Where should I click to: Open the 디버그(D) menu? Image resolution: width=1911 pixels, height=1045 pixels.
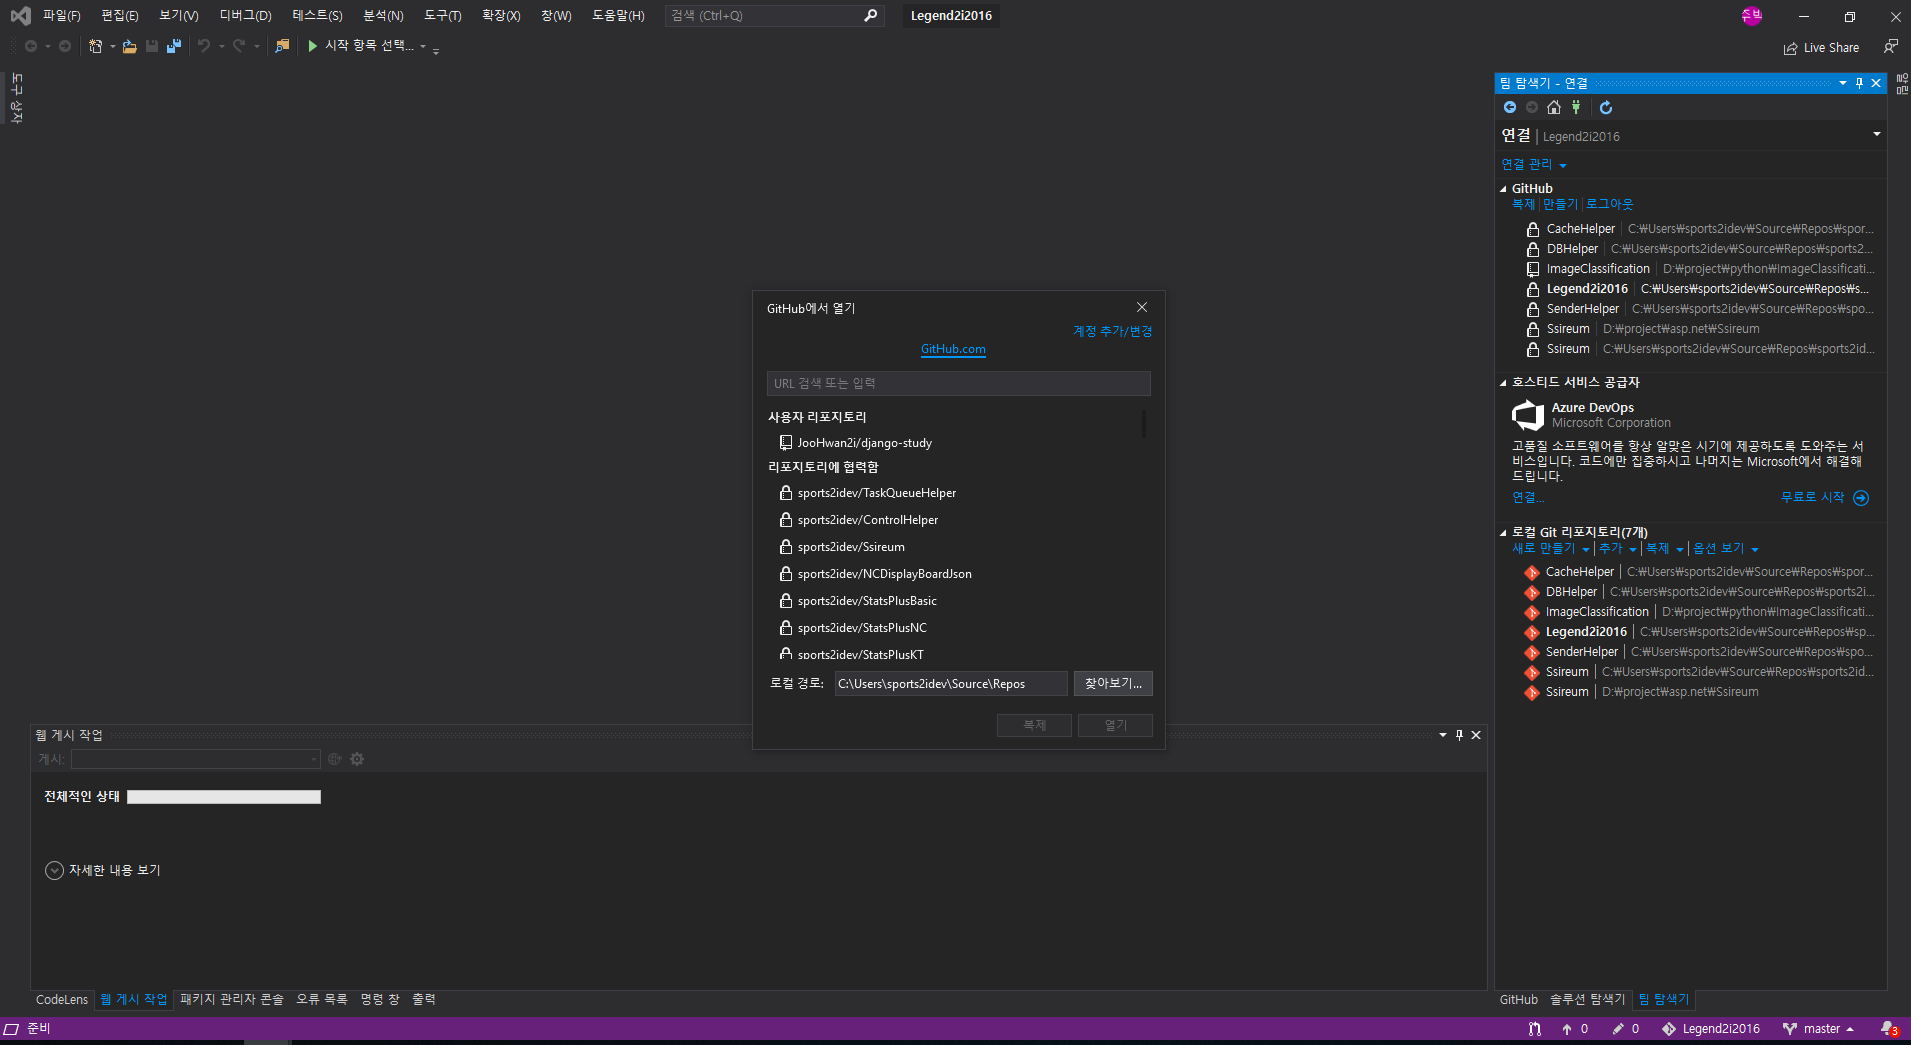(x=245, y=15)
